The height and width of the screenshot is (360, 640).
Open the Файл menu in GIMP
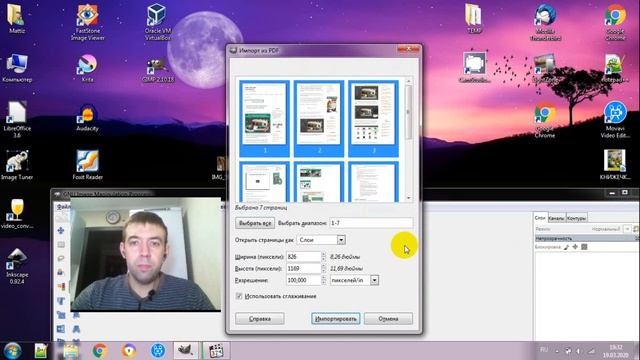point(63,207)
